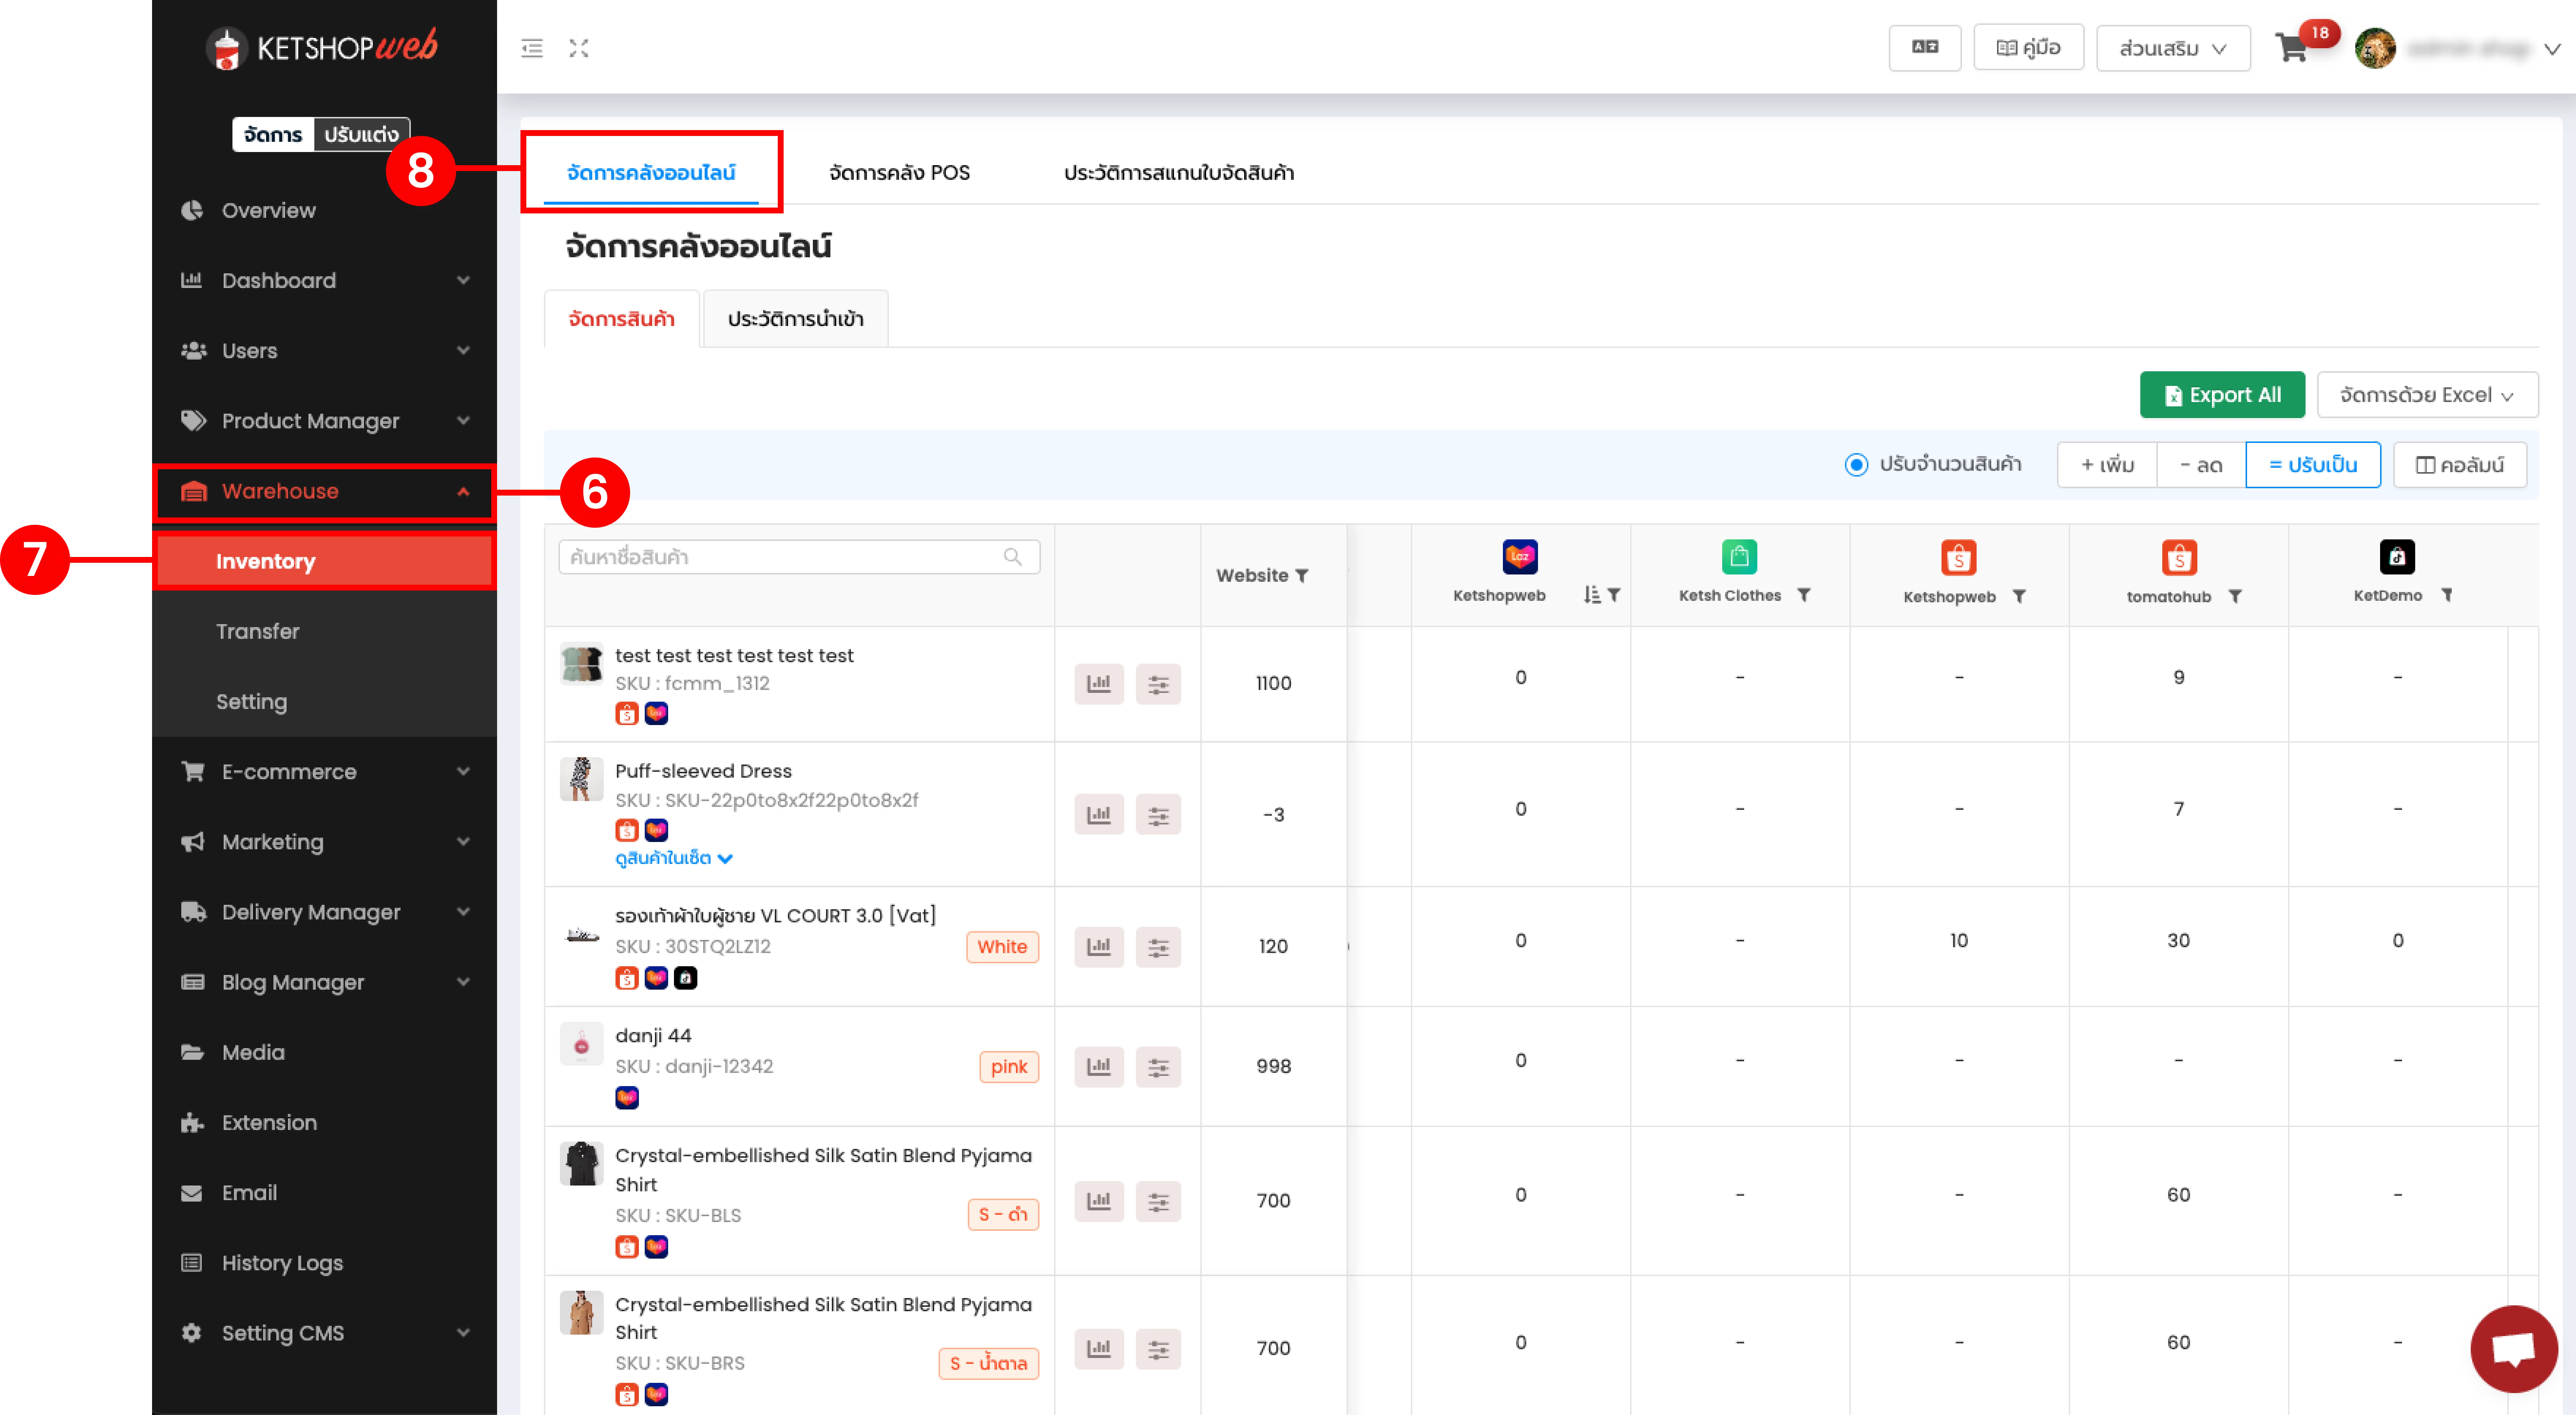2576x1415 pixels.
Task: Click the search magnifier icon
Action: pyautogui.click(x=1013, y=557)
